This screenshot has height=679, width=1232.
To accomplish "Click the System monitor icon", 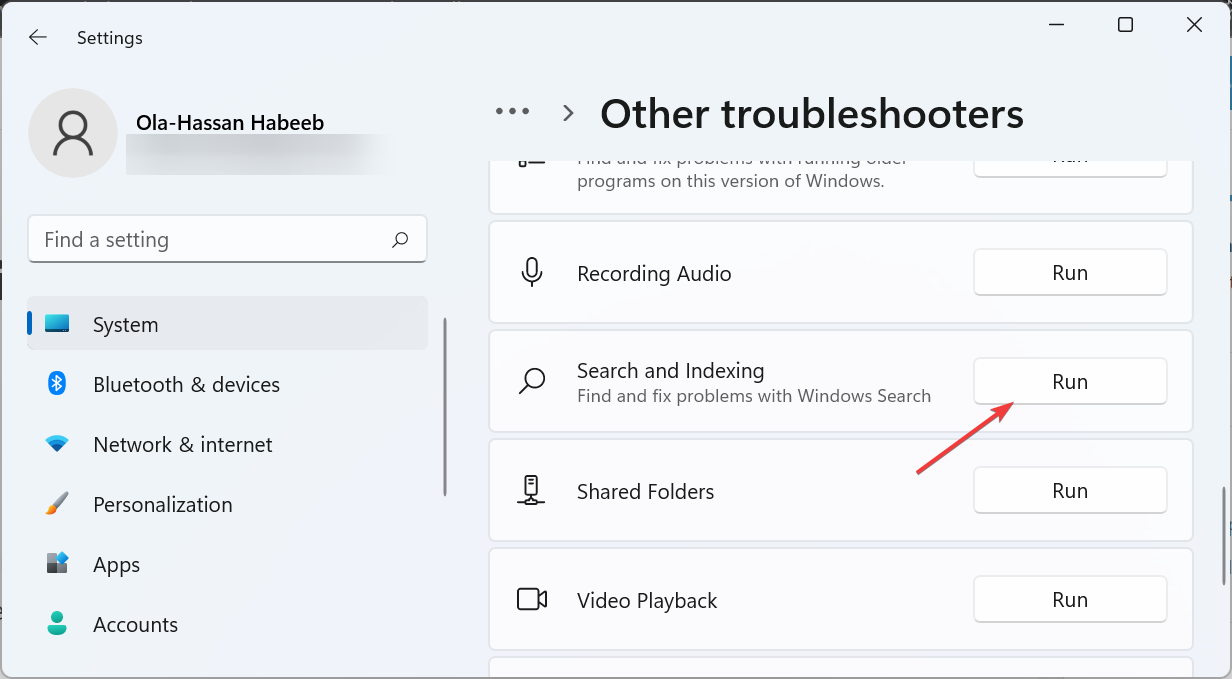I will pyautogui.click(x=57, y=324).
